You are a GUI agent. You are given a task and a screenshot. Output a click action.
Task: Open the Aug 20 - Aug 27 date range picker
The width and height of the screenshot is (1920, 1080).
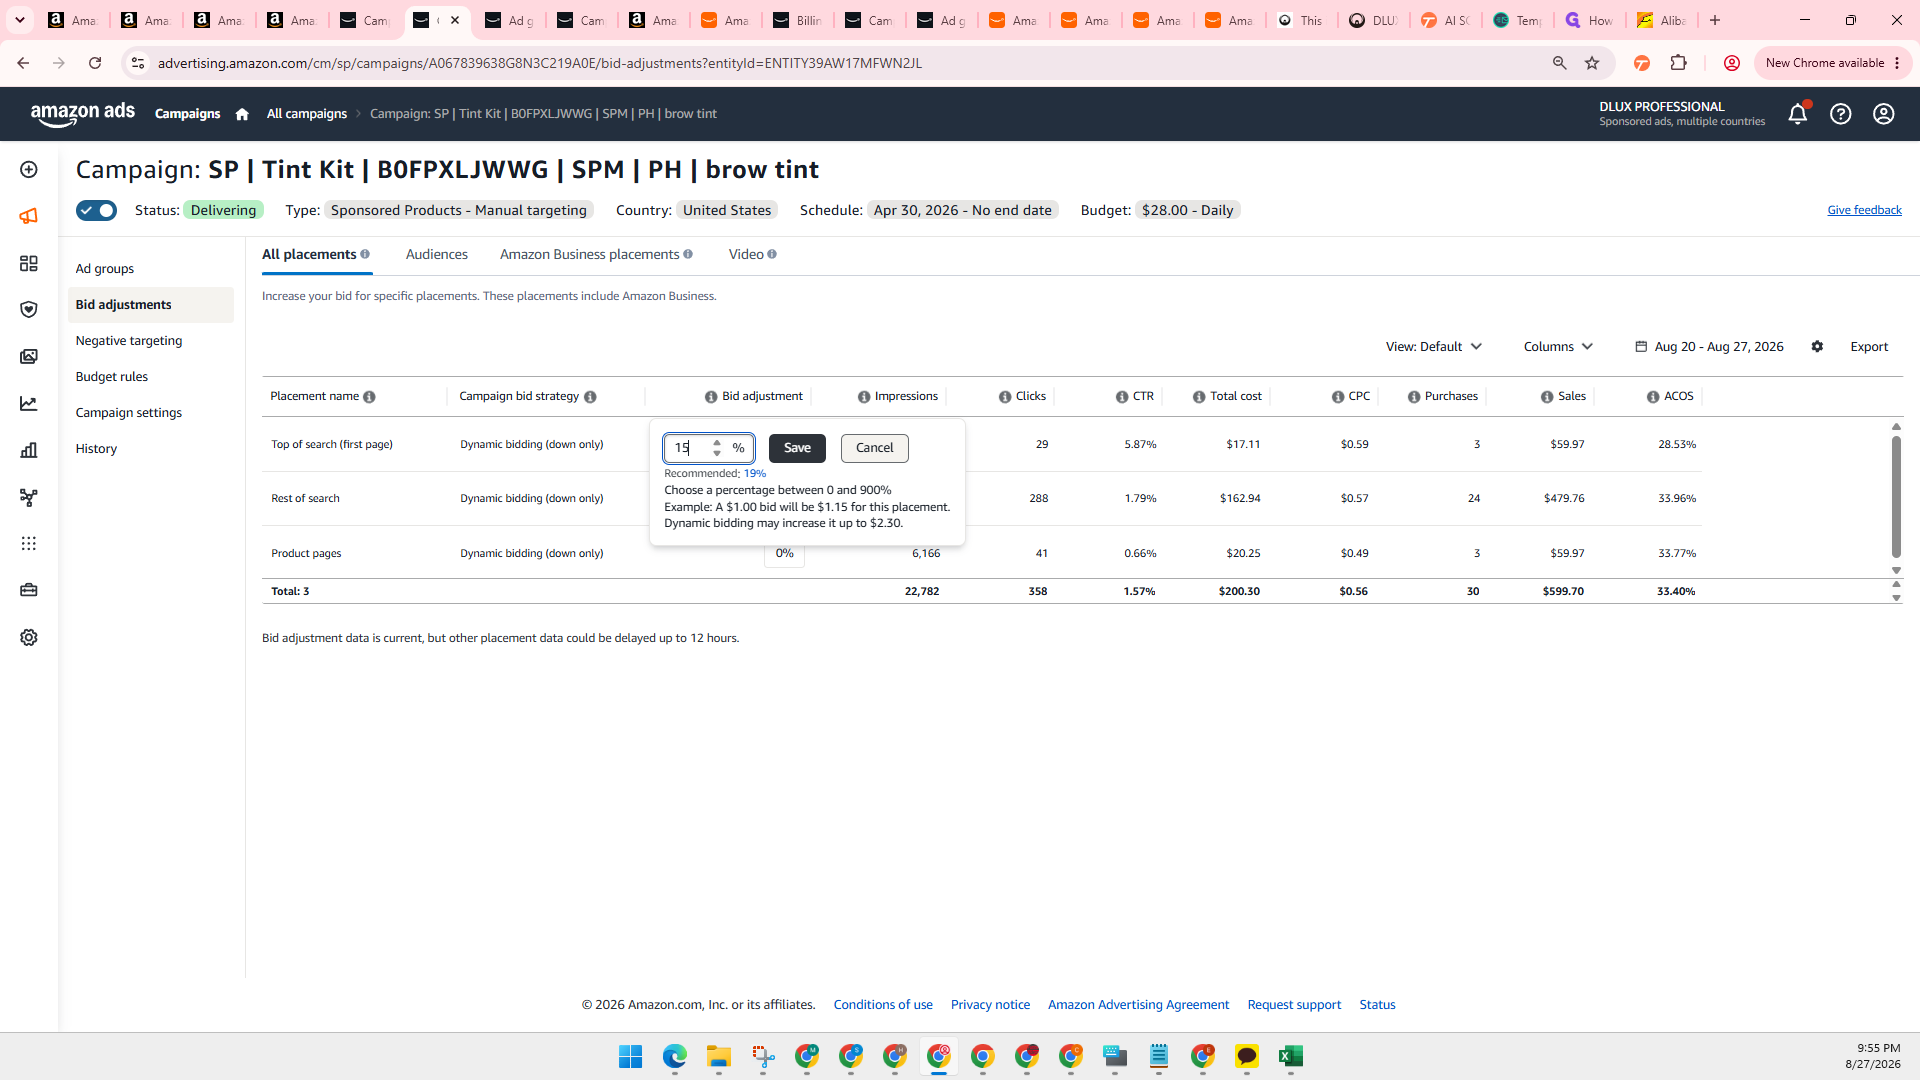pos(1709,347)
